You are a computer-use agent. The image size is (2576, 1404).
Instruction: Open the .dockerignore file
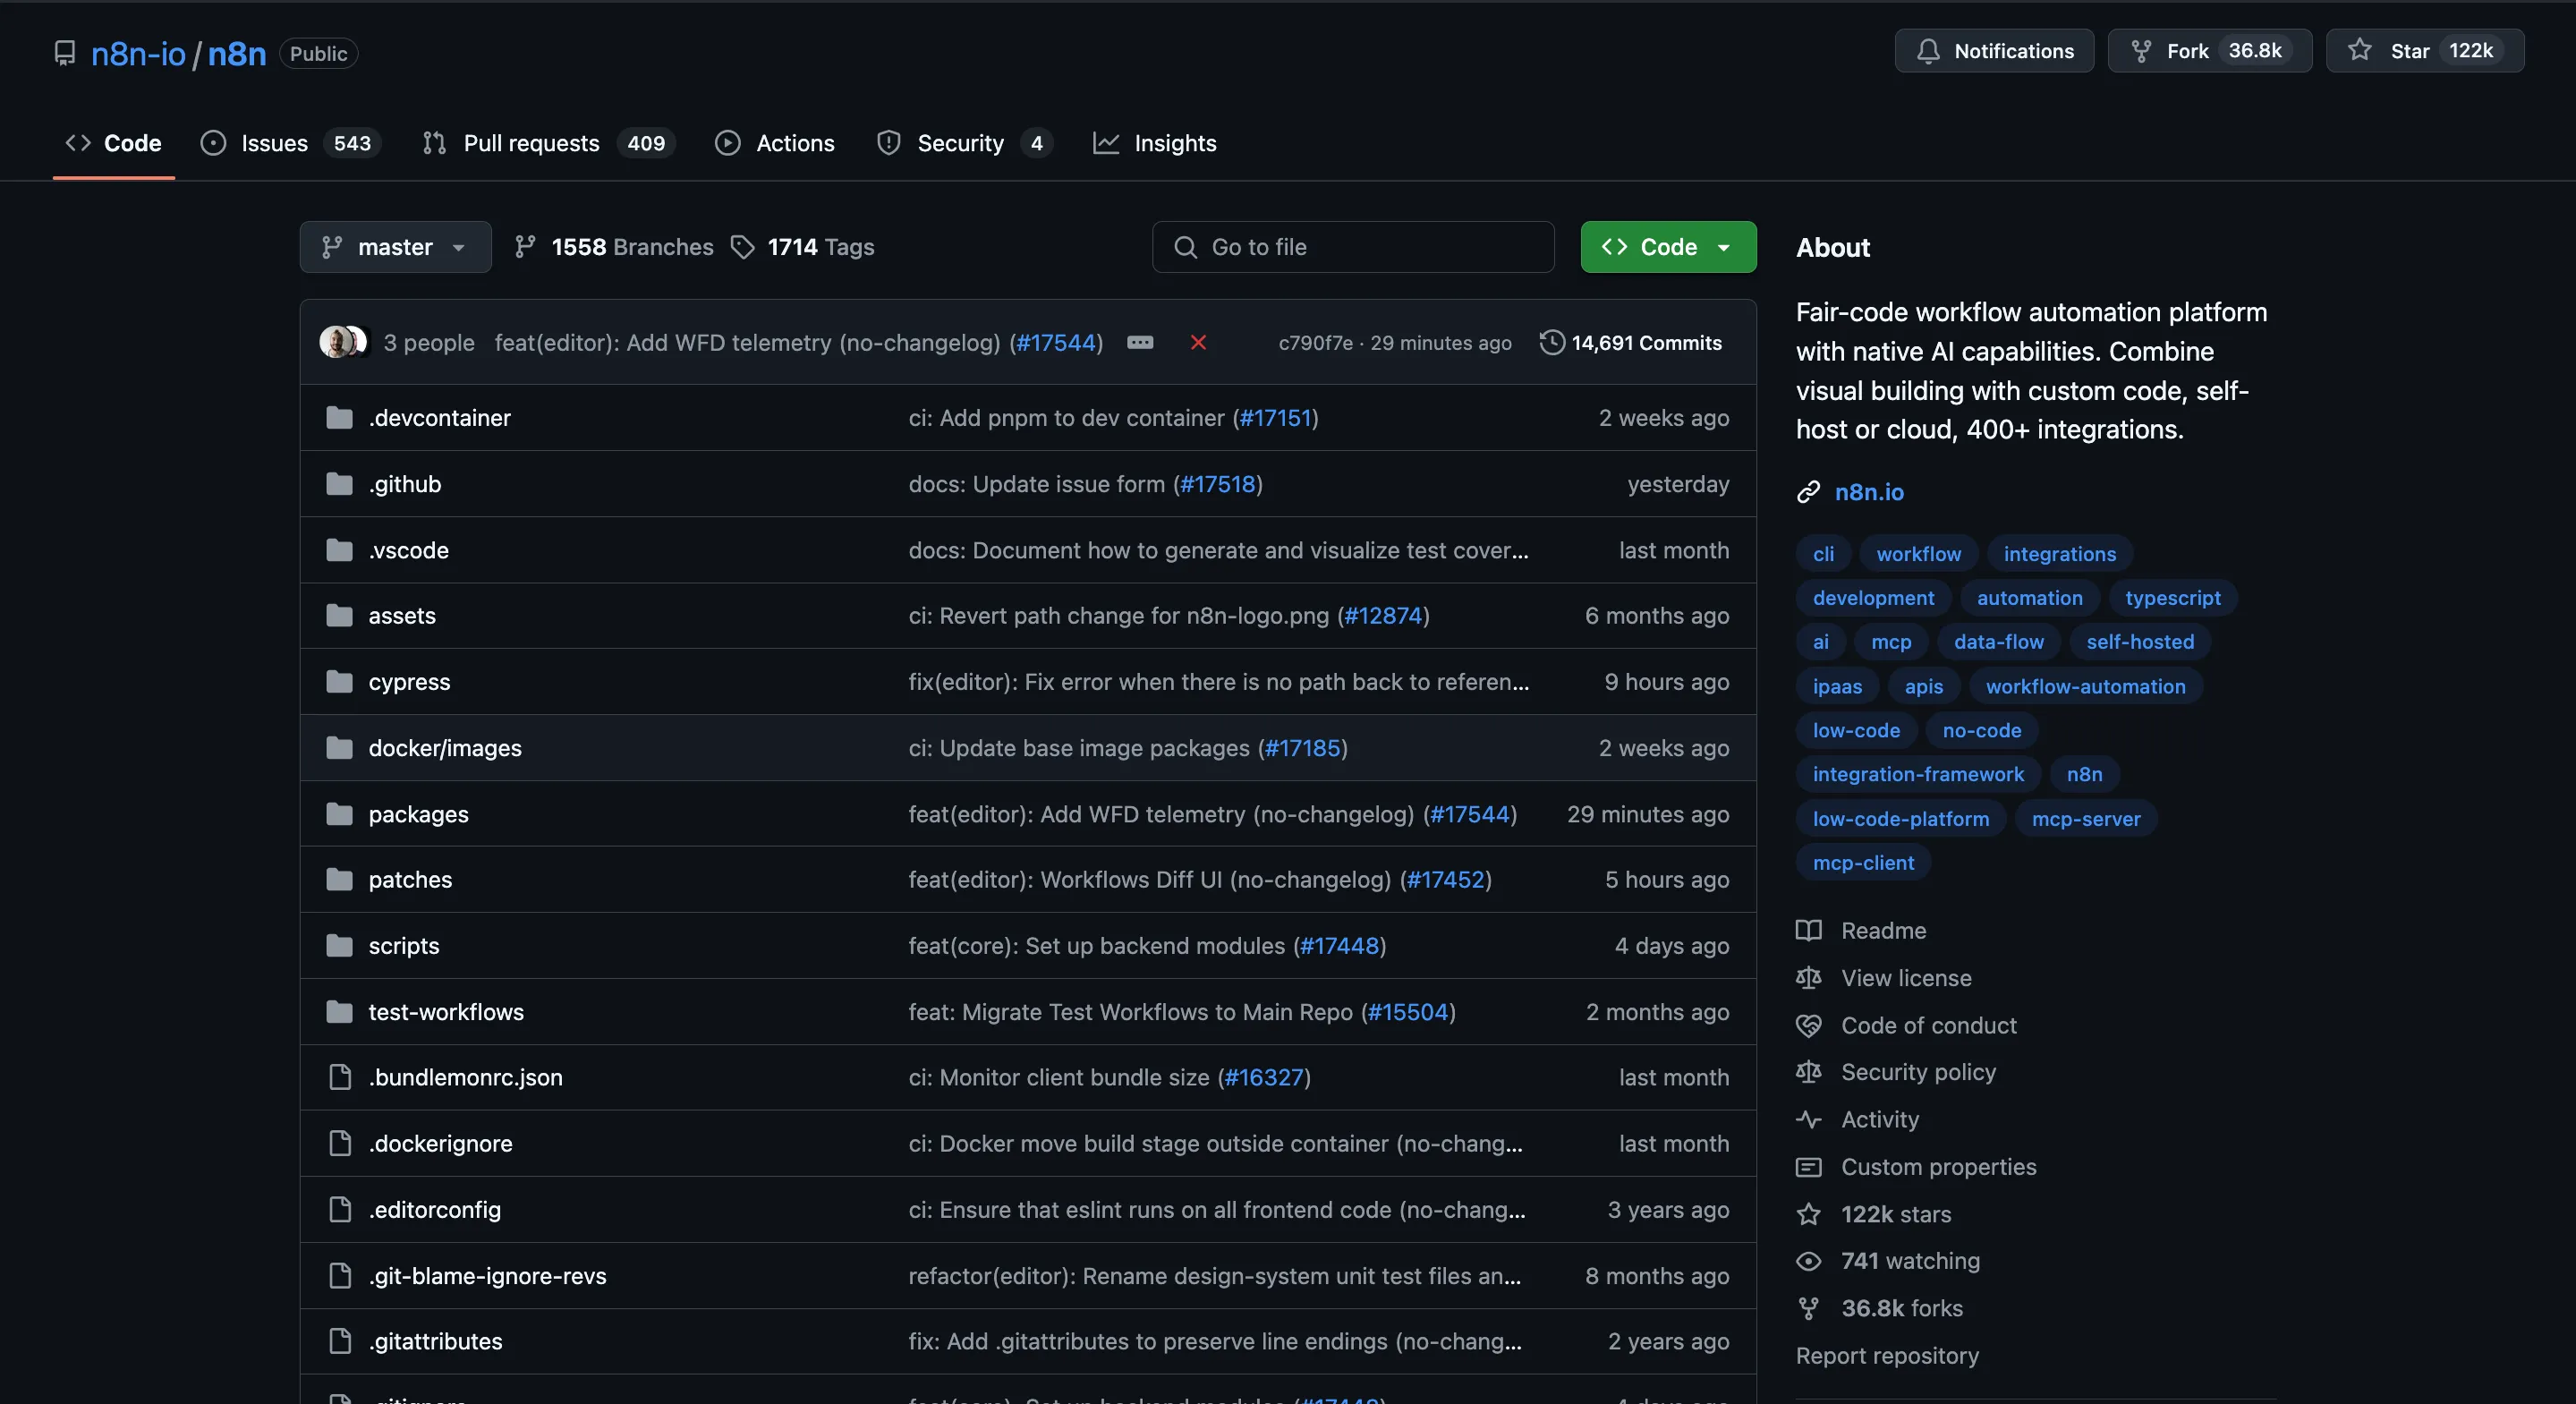pyautogui.click(x=440, y=1143)
